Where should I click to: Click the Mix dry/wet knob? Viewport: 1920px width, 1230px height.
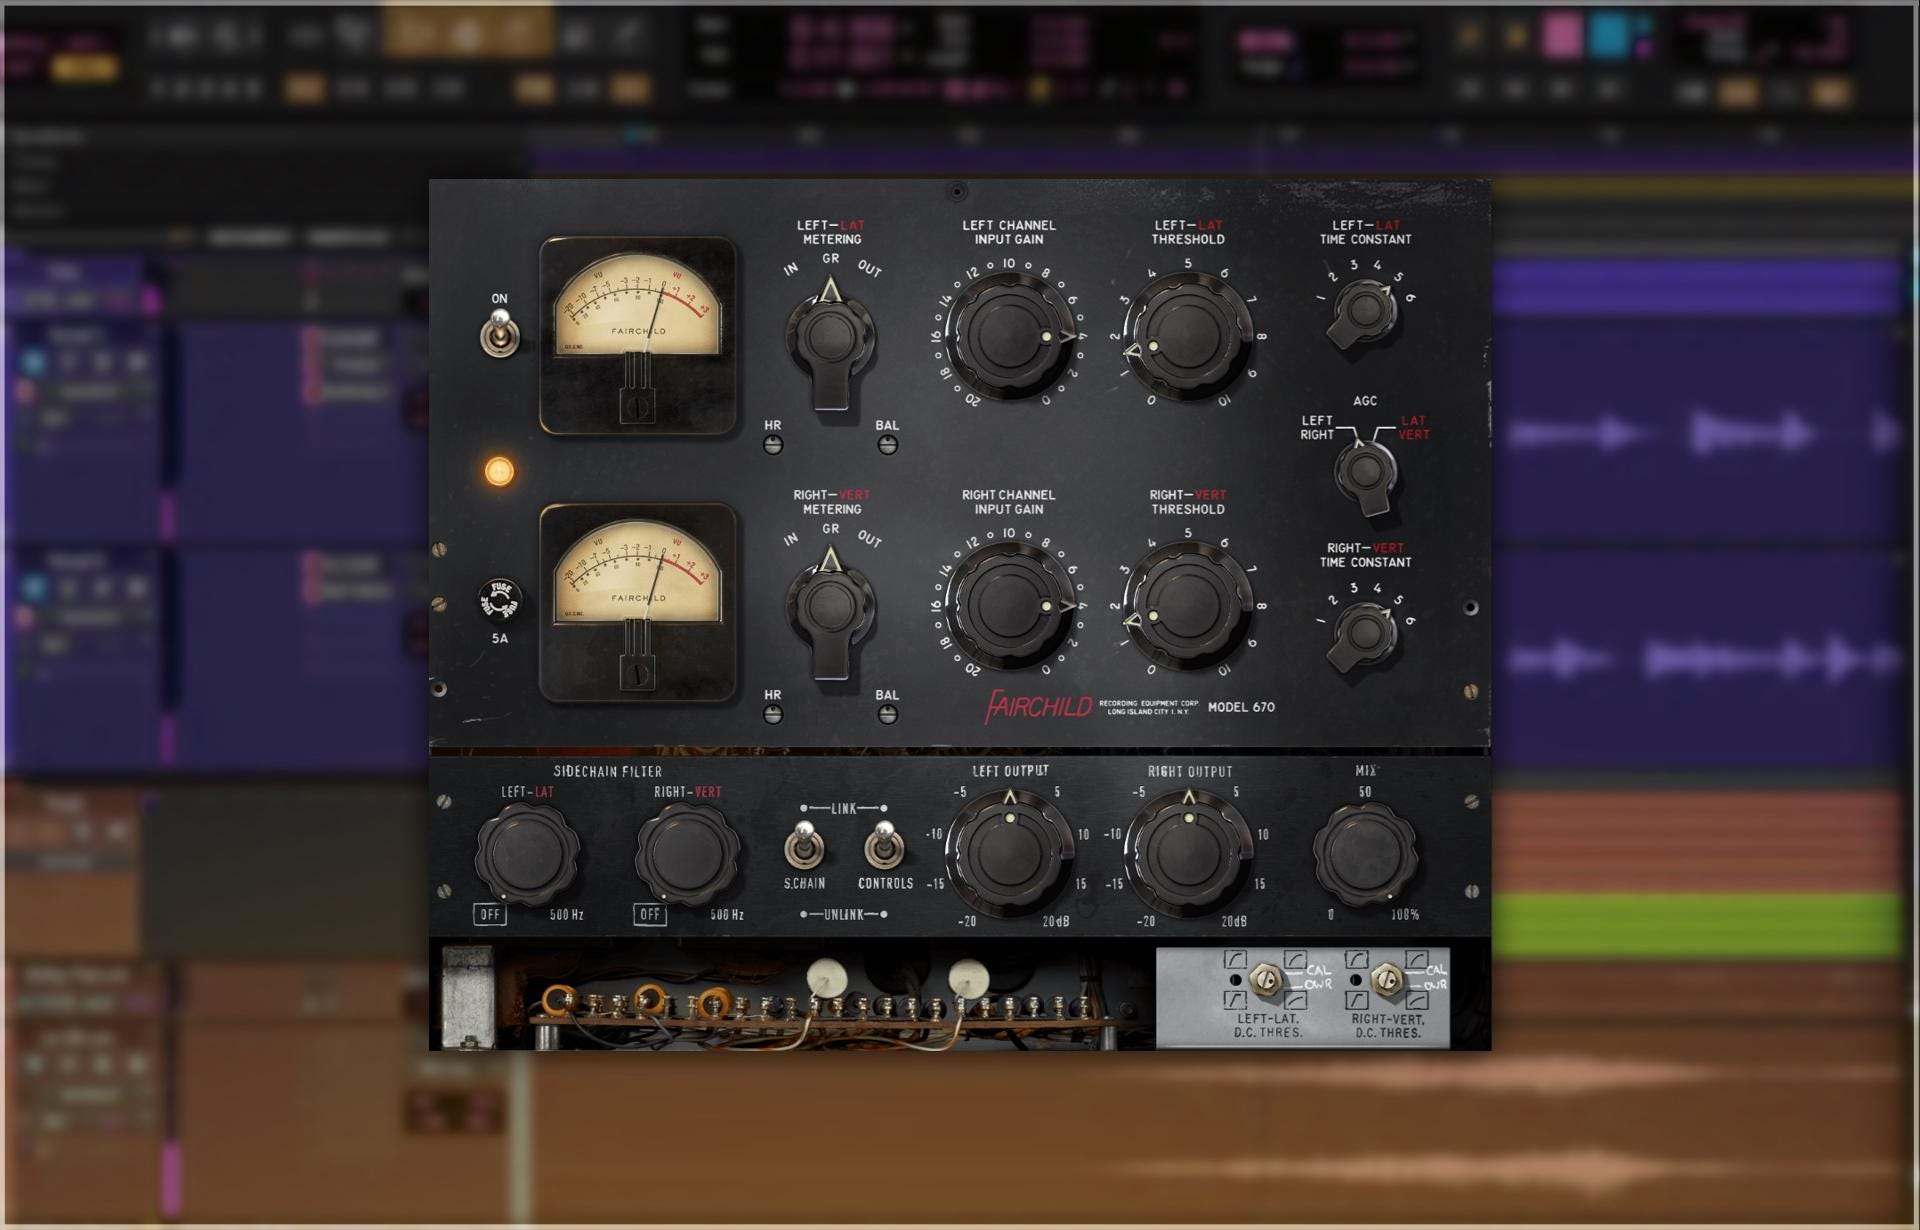1365,853
